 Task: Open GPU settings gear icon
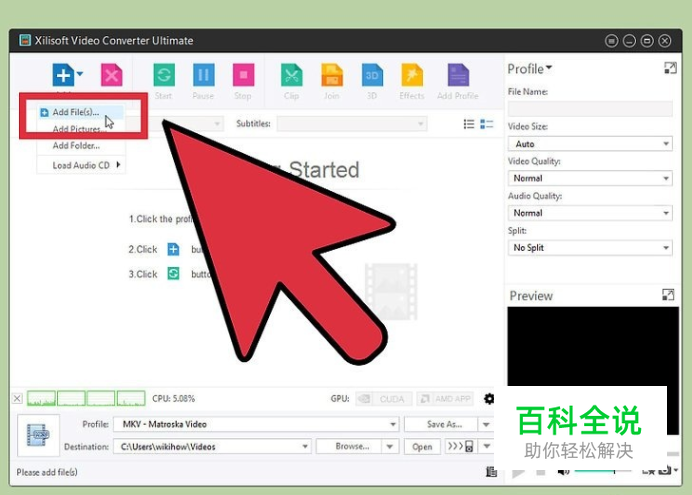tap(489, 399)
